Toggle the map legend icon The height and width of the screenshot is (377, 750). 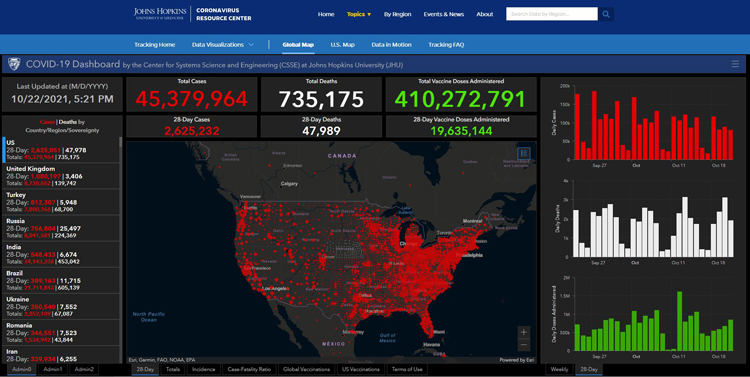(x=524, y=154)
